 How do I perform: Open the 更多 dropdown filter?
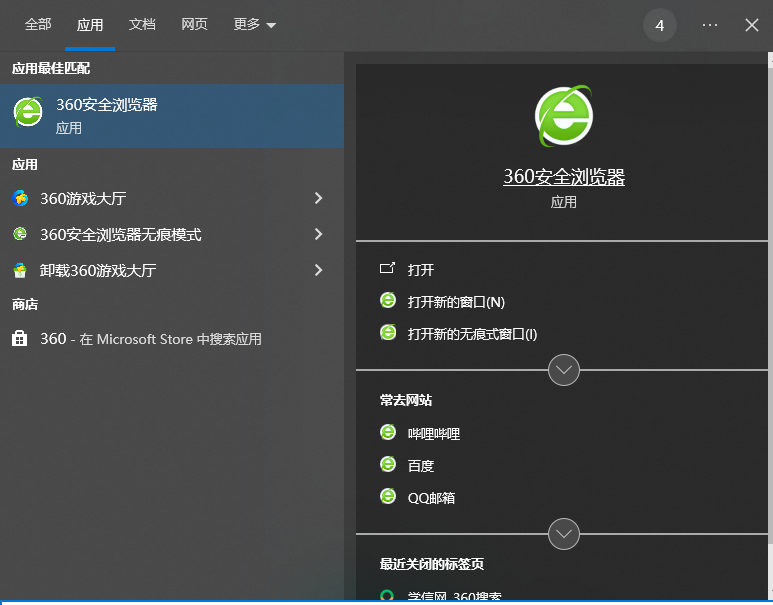tap(254, 24)
